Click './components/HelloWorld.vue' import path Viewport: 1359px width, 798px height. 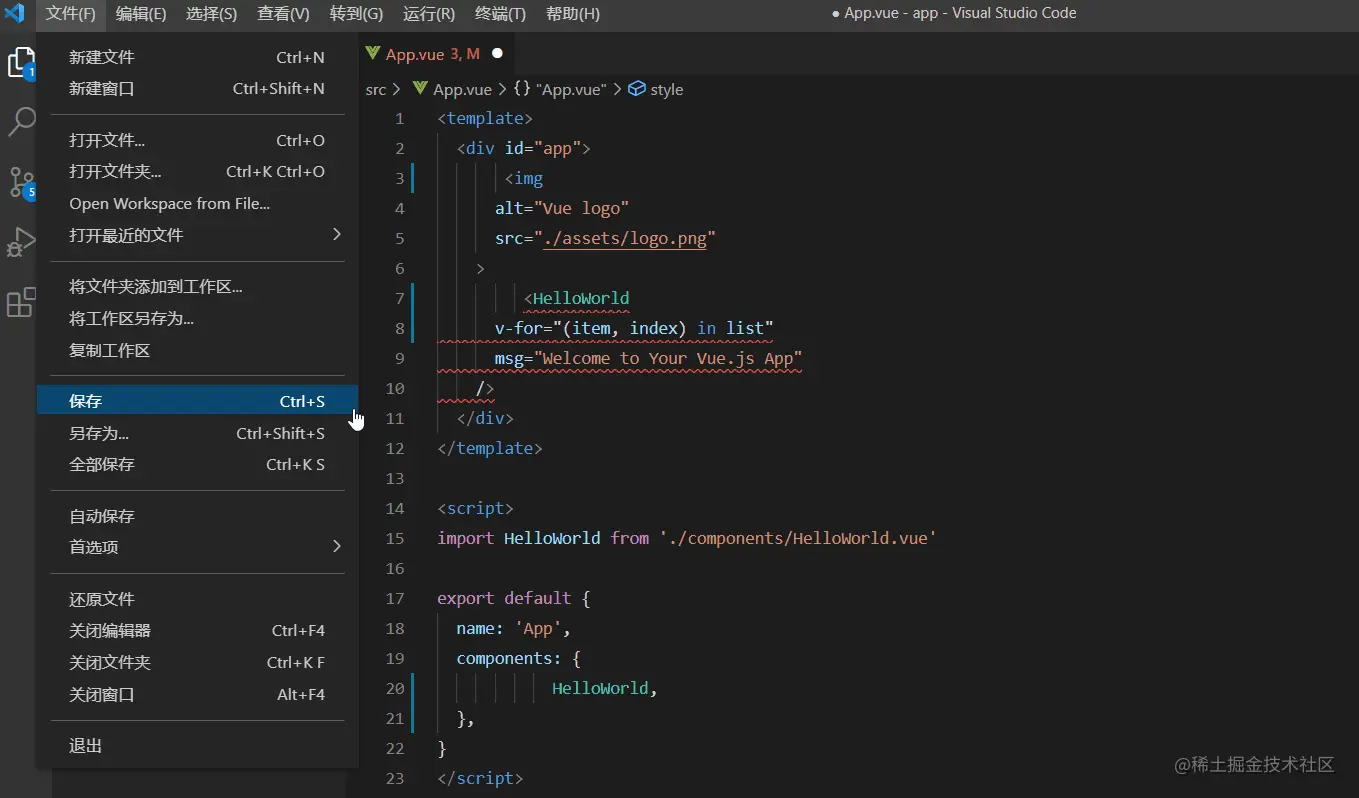(798, 538)
